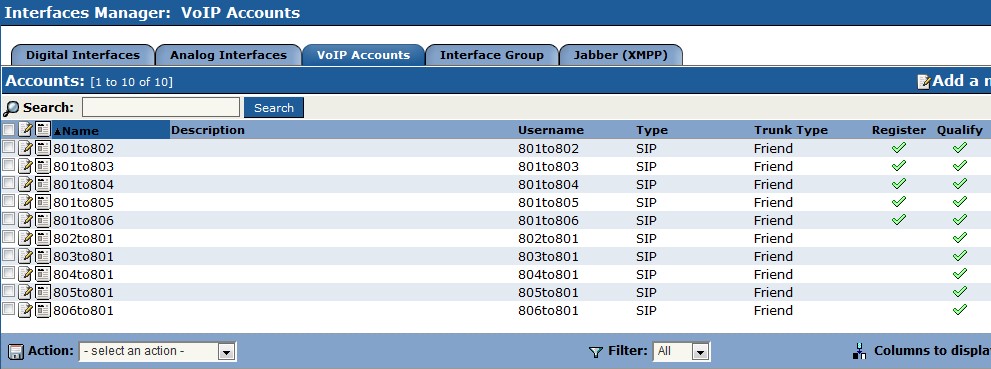Click the account name 801to802
The image size is (991, 369).
pyautogui.click(x=83, y=148)
